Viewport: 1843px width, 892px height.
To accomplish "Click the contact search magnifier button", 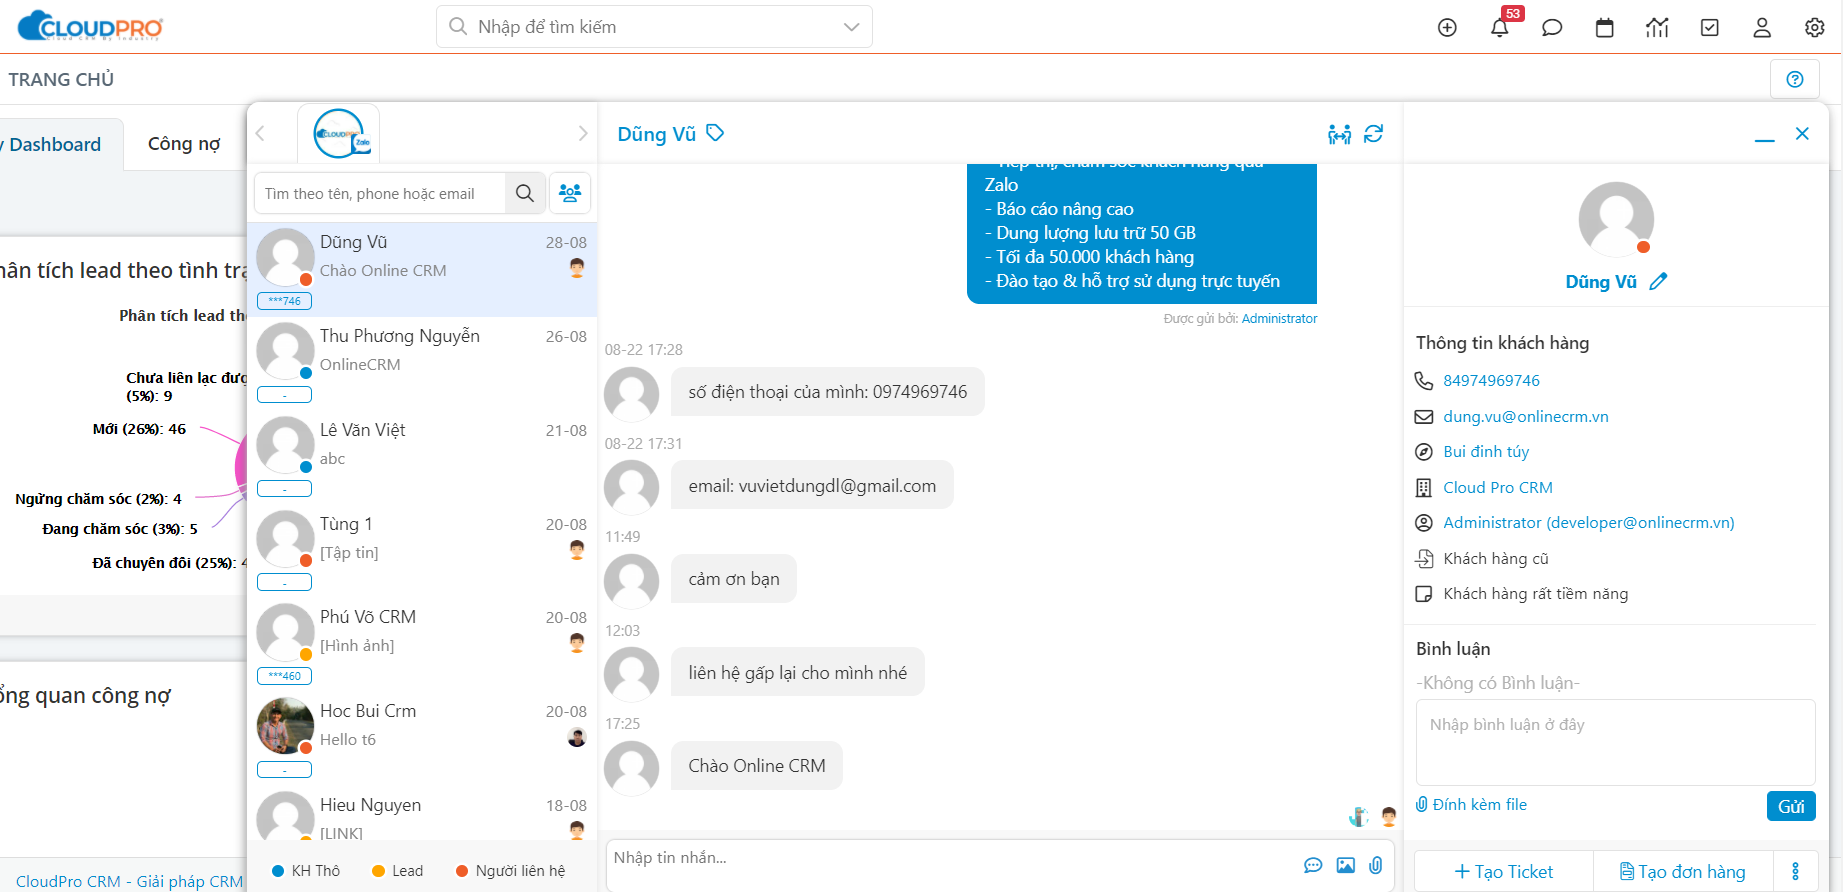I will (x=525, y=193).
